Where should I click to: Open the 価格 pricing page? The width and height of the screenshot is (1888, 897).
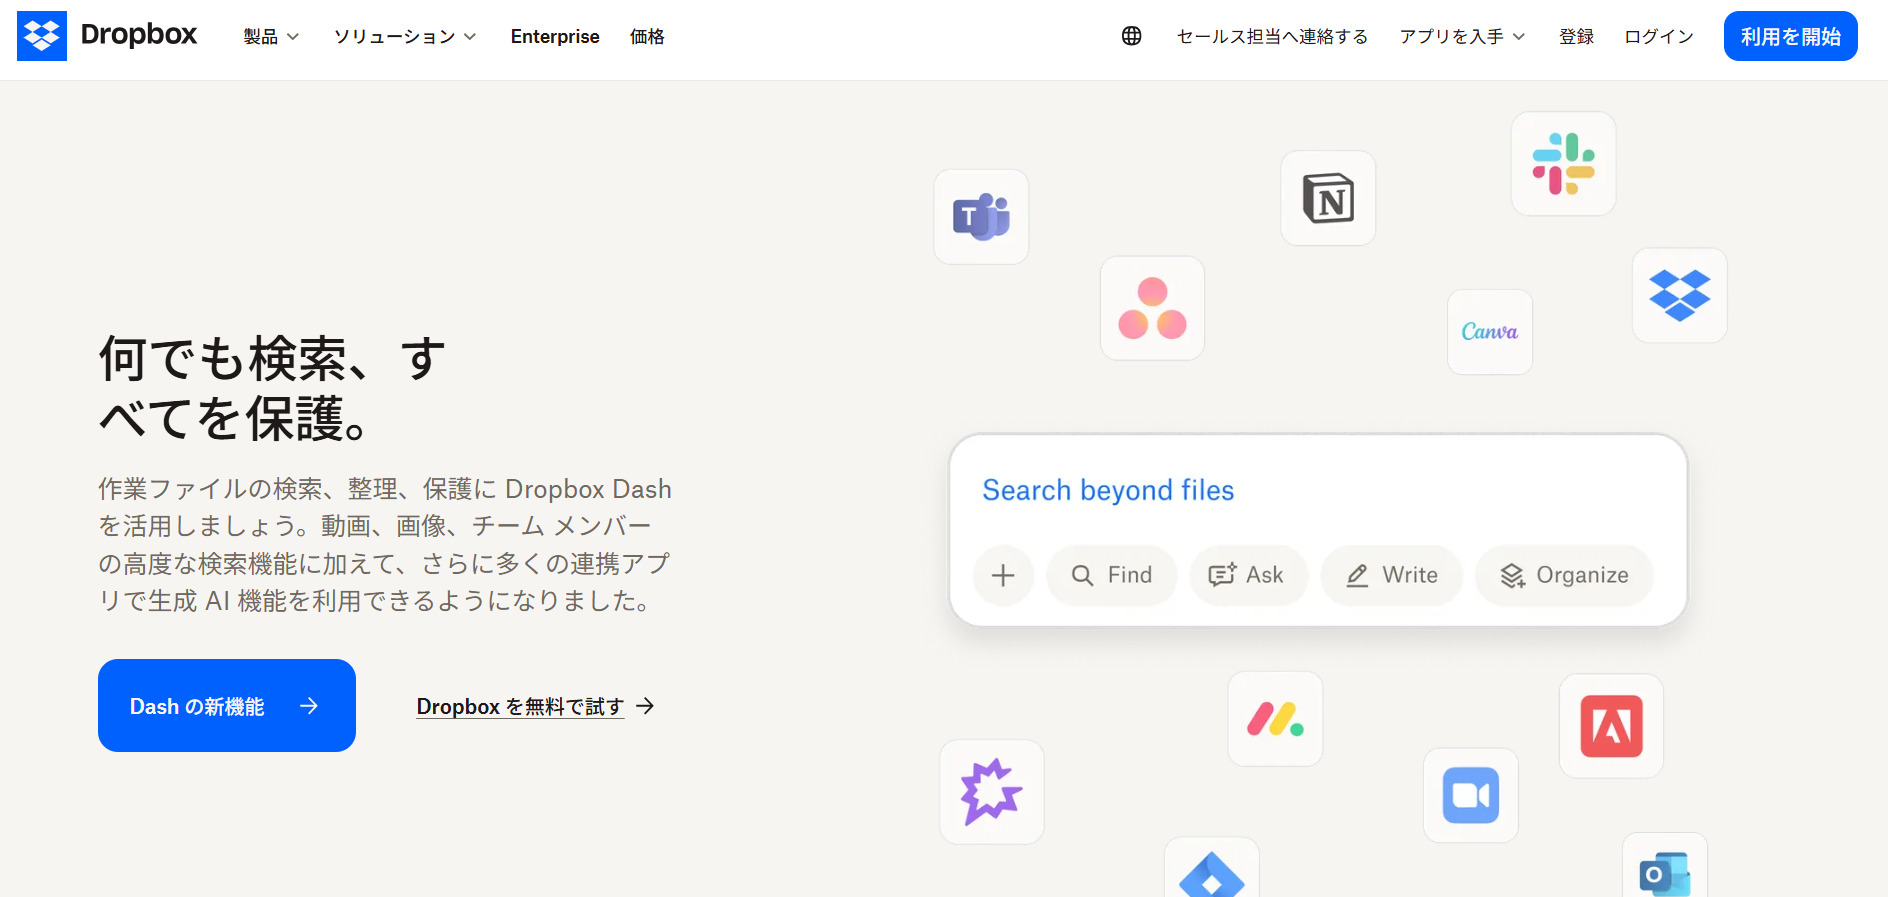click(x=647, y=37)
